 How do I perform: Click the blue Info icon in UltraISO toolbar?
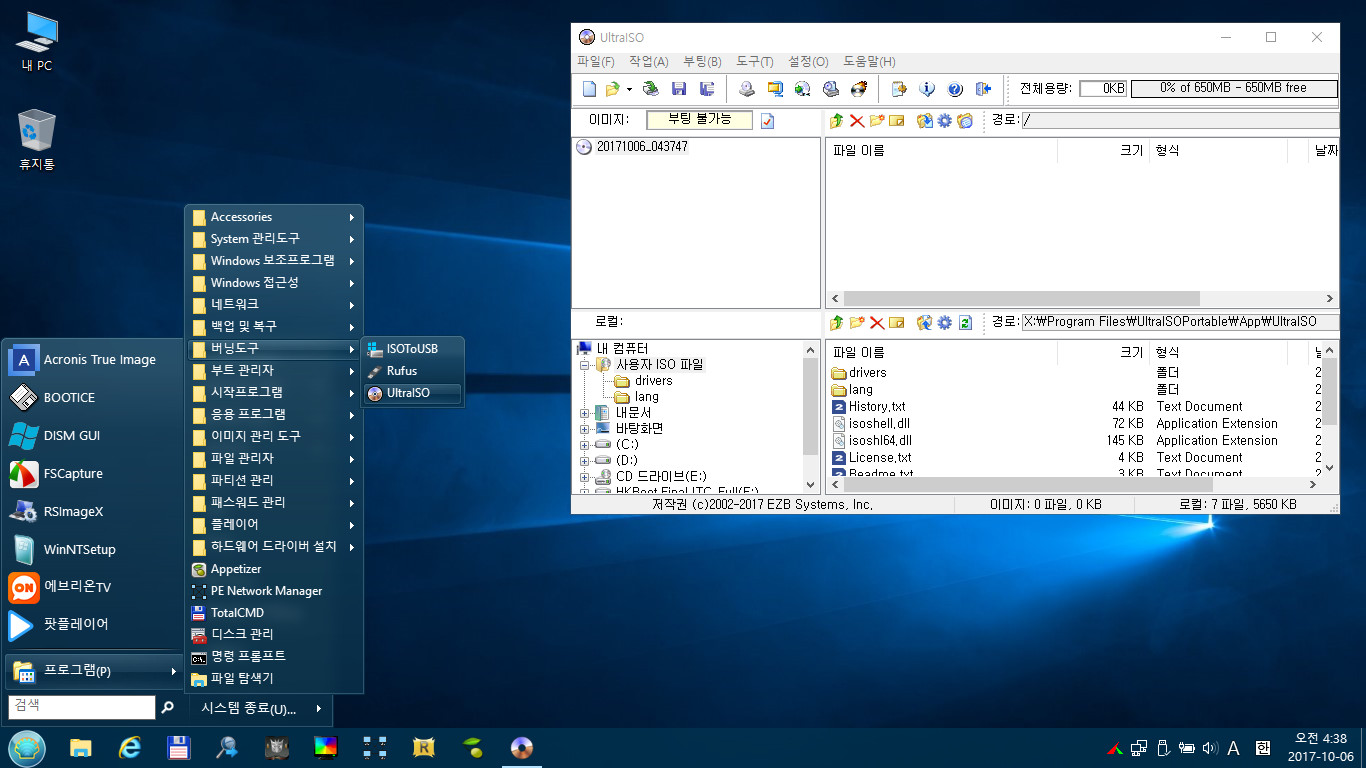[x=927, y=88]
